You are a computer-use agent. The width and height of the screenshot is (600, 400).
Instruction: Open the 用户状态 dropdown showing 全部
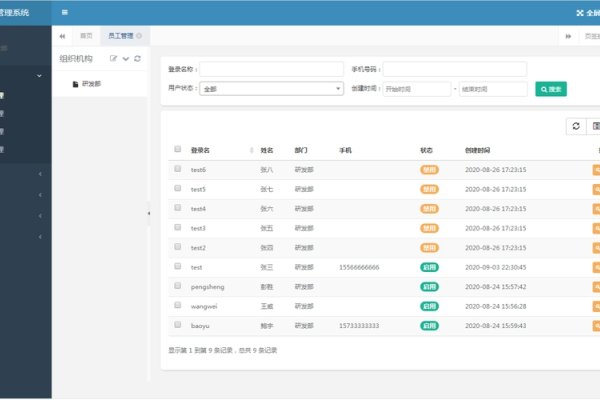point(271,89)
